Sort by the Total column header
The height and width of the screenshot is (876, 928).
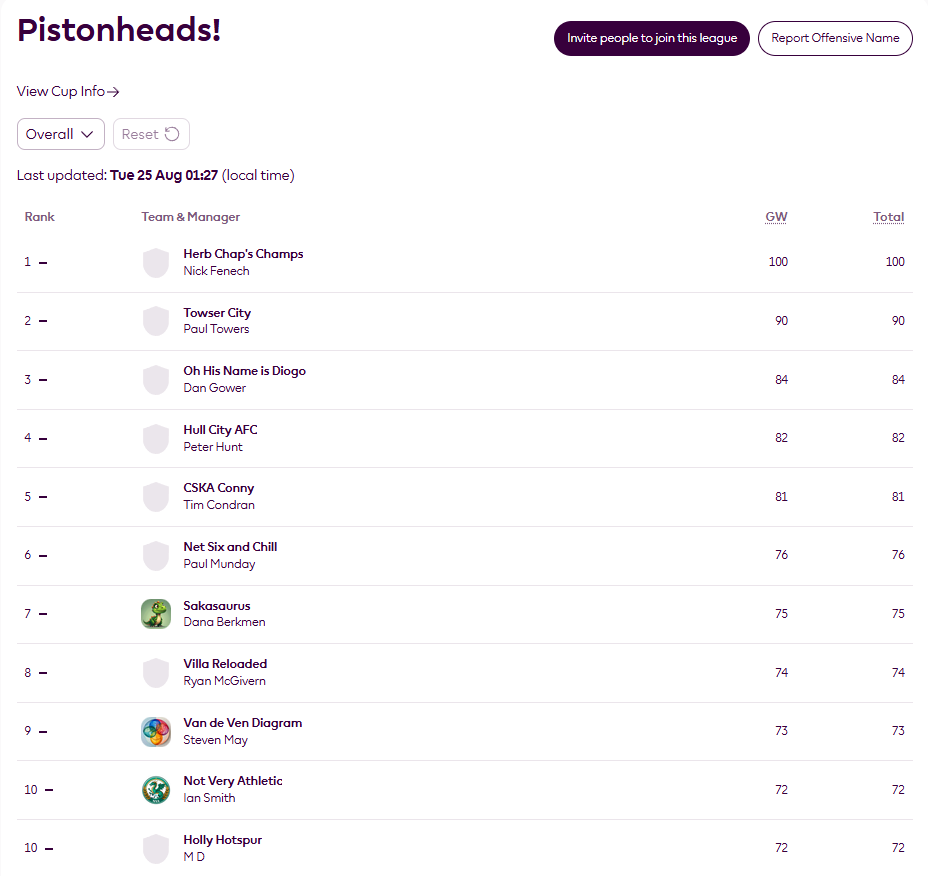(x=888, y=217)
